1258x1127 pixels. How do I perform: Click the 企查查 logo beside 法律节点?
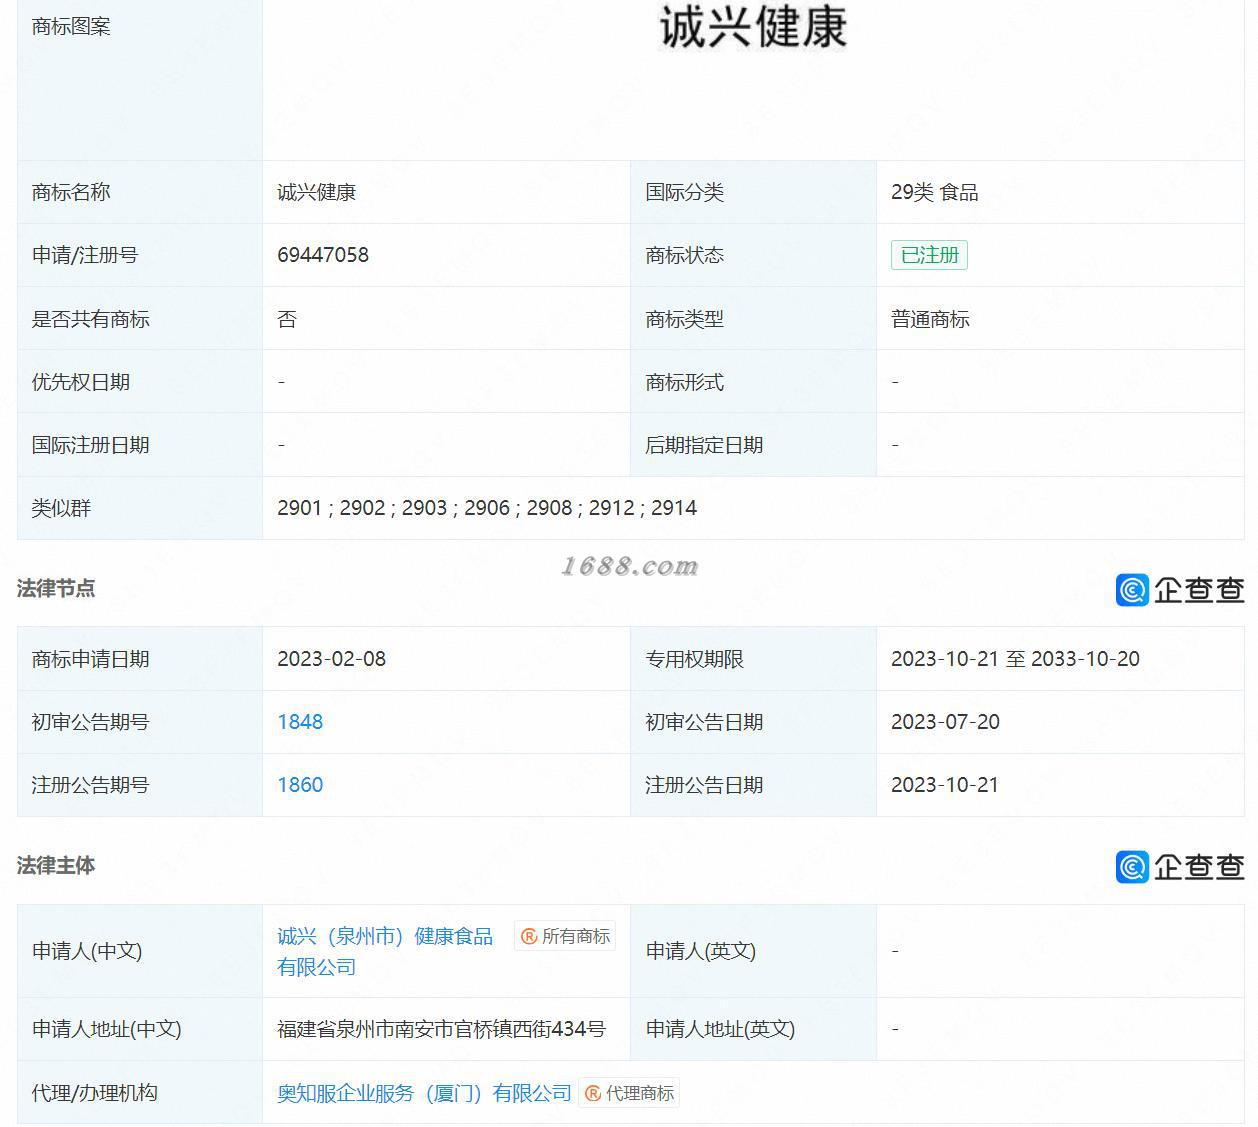(1180, 590)
